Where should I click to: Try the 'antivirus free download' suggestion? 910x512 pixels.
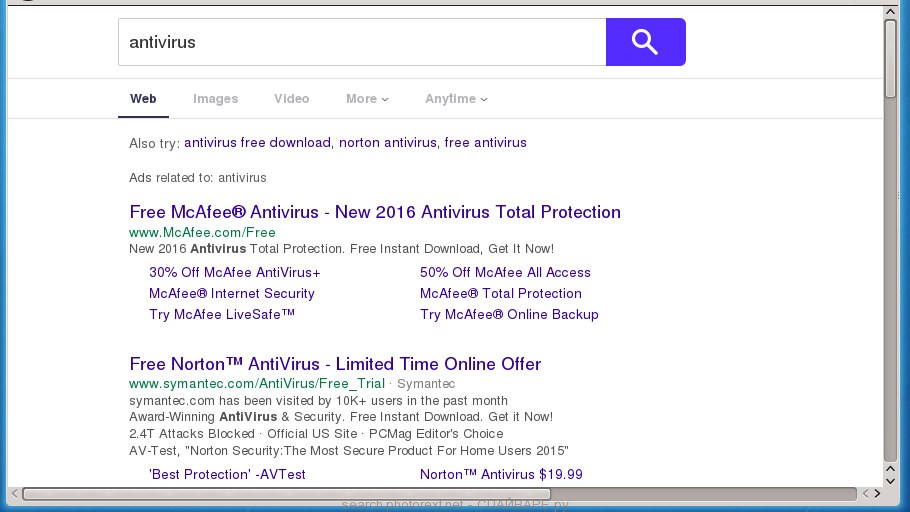(257, 143)
